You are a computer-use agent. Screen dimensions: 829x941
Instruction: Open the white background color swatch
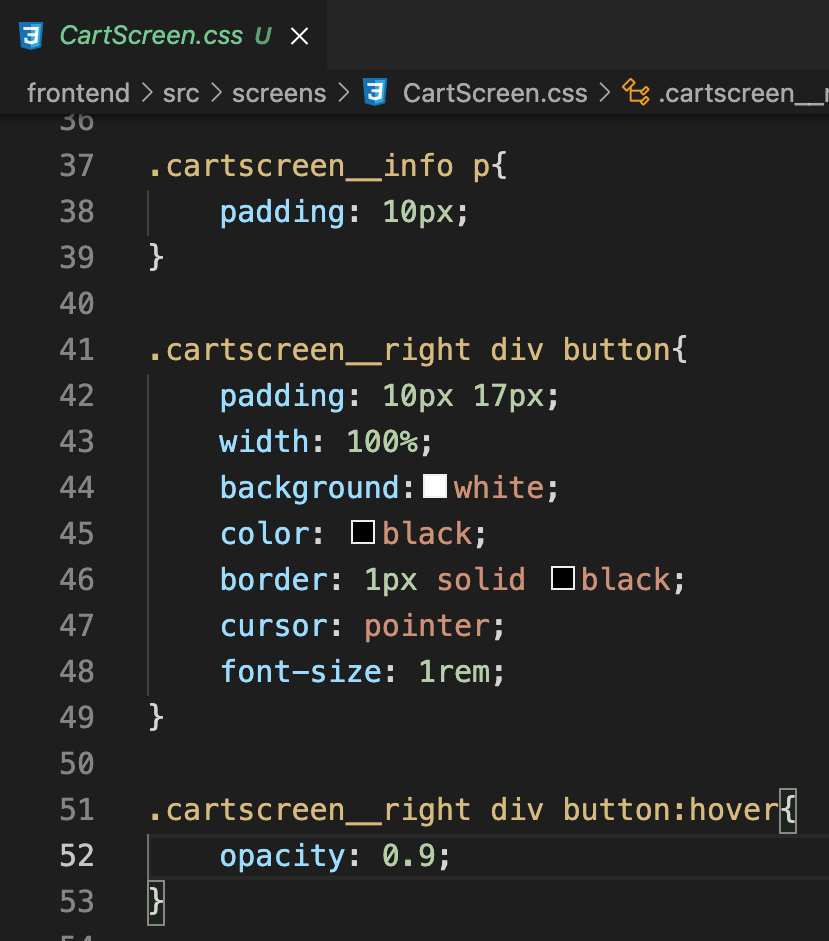pyautogui.click(x=435, y=486)
